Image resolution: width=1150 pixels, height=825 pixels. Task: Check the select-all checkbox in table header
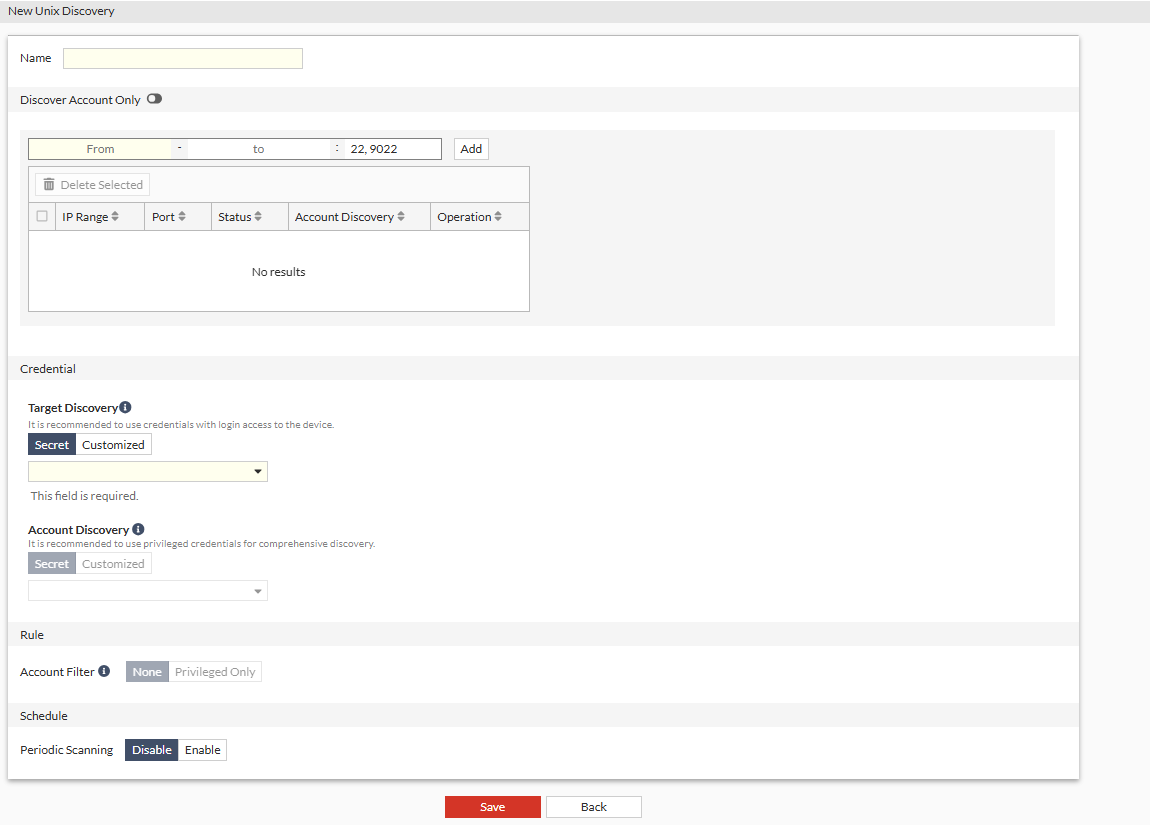coord(41,216)
